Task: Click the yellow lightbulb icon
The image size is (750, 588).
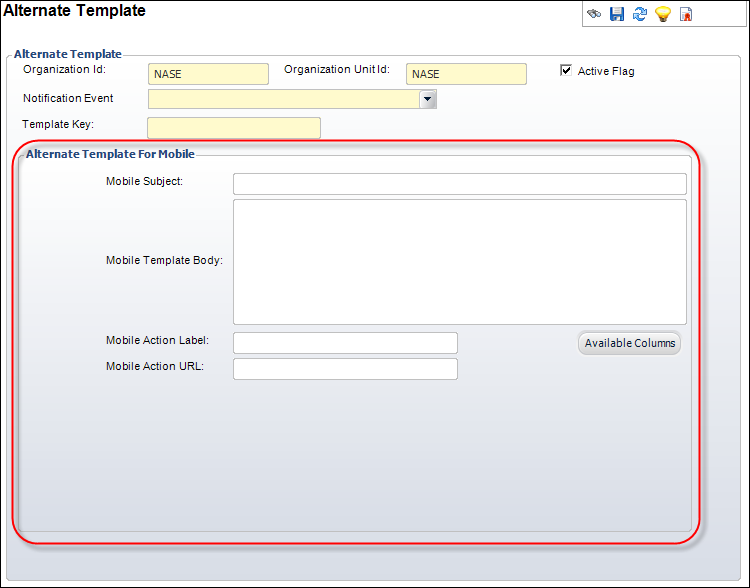Action: (662, 14)
